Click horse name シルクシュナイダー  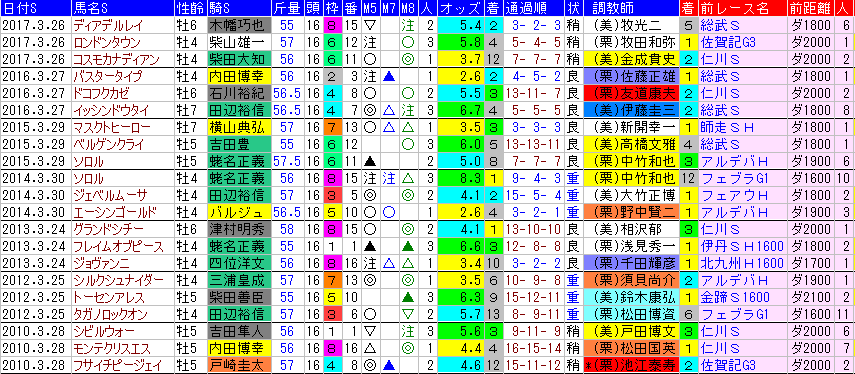pyautogui.click(x=118, y=281)
